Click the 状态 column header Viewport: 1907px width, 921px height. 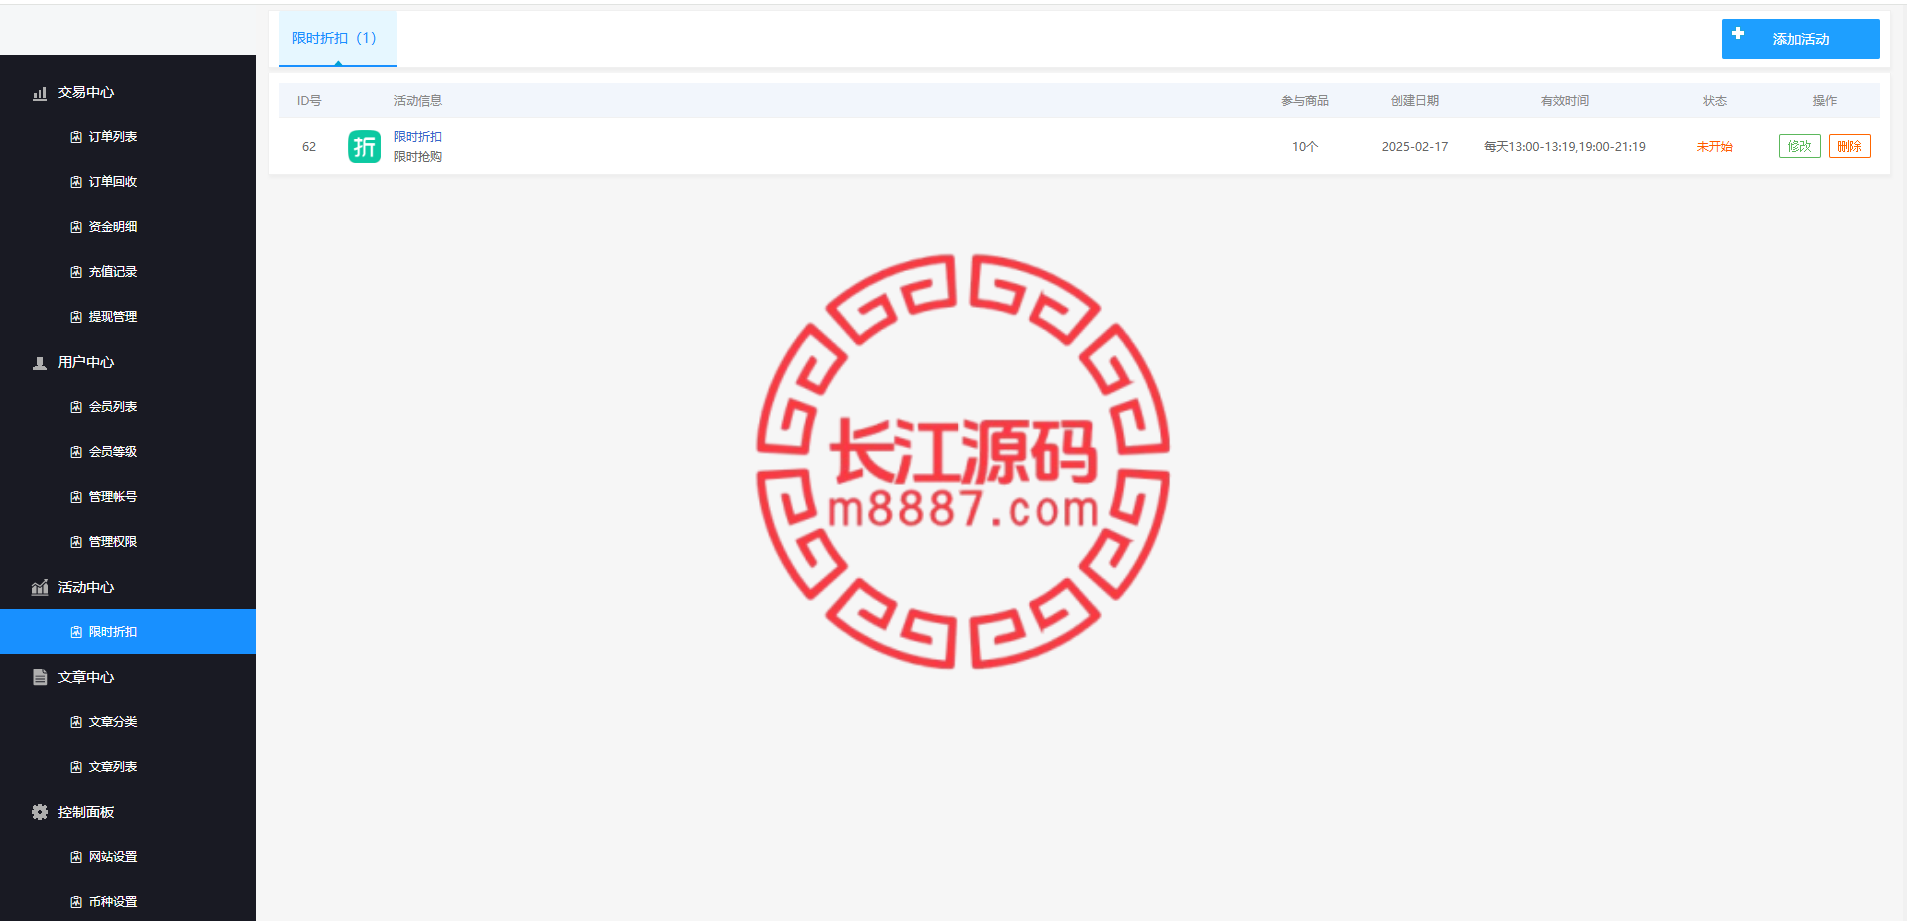(x=1715, y=101)
